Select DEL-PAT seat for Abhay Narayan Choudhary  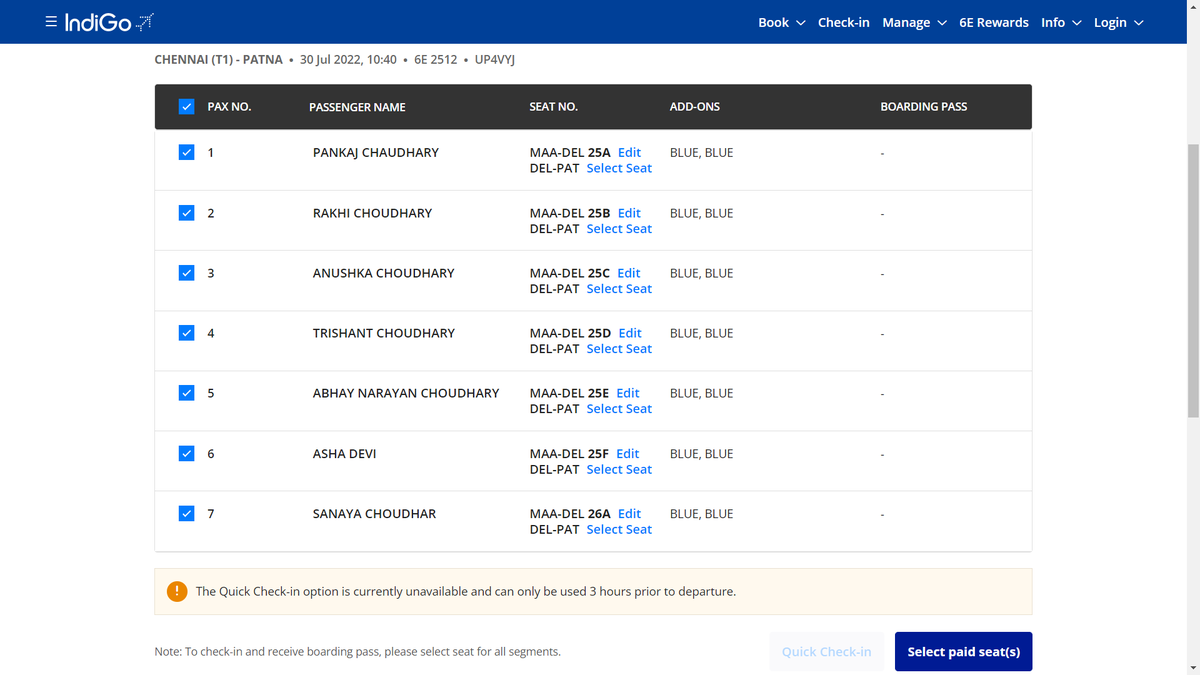[x=619, y=408]
